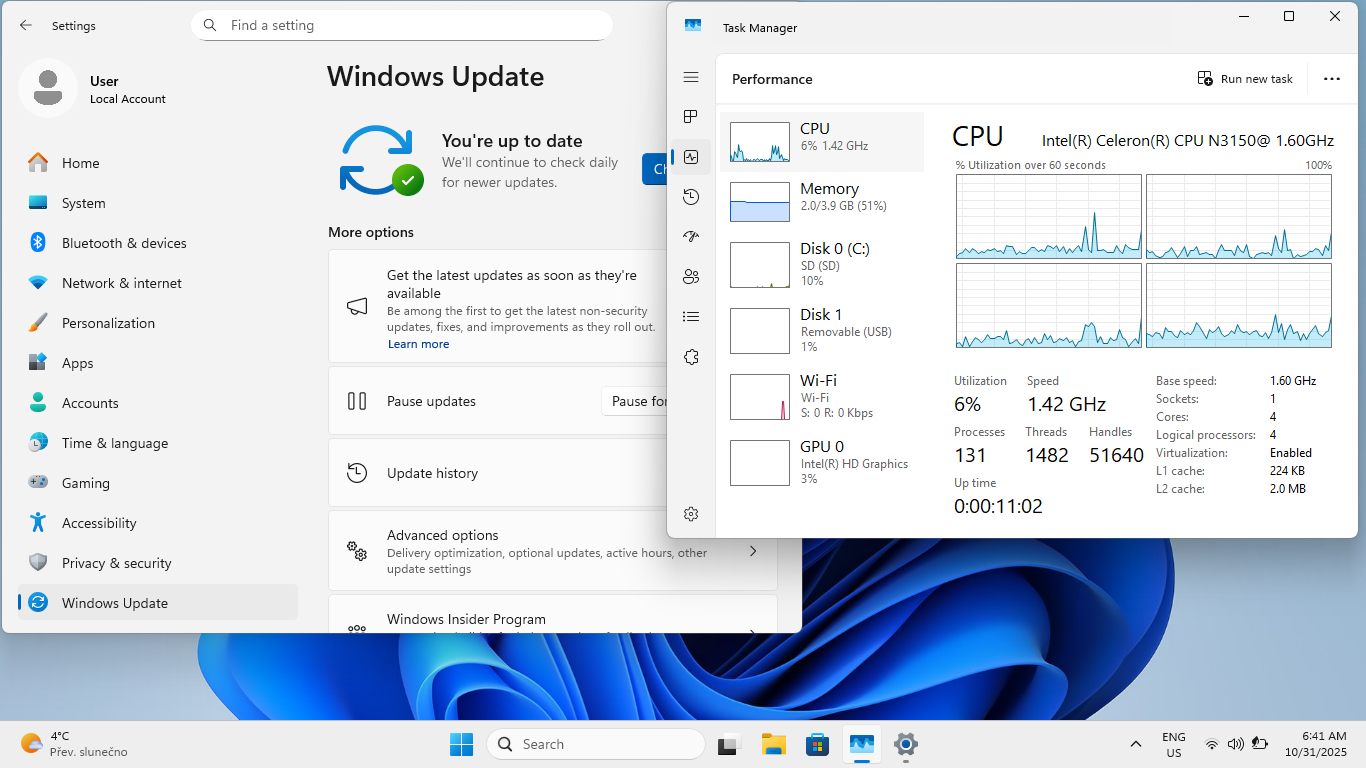The width and height of the screenshot is (1366, 768).
Task: Open the Pause for dropdown
Action: [x=634, y=401]
